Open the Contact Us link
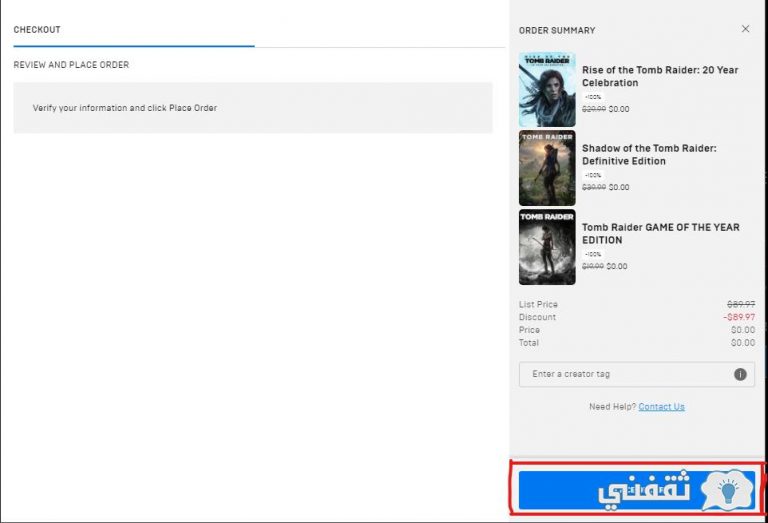Viewport: 768px width, 523px height. pyautogui.click(x=661, y=406)
